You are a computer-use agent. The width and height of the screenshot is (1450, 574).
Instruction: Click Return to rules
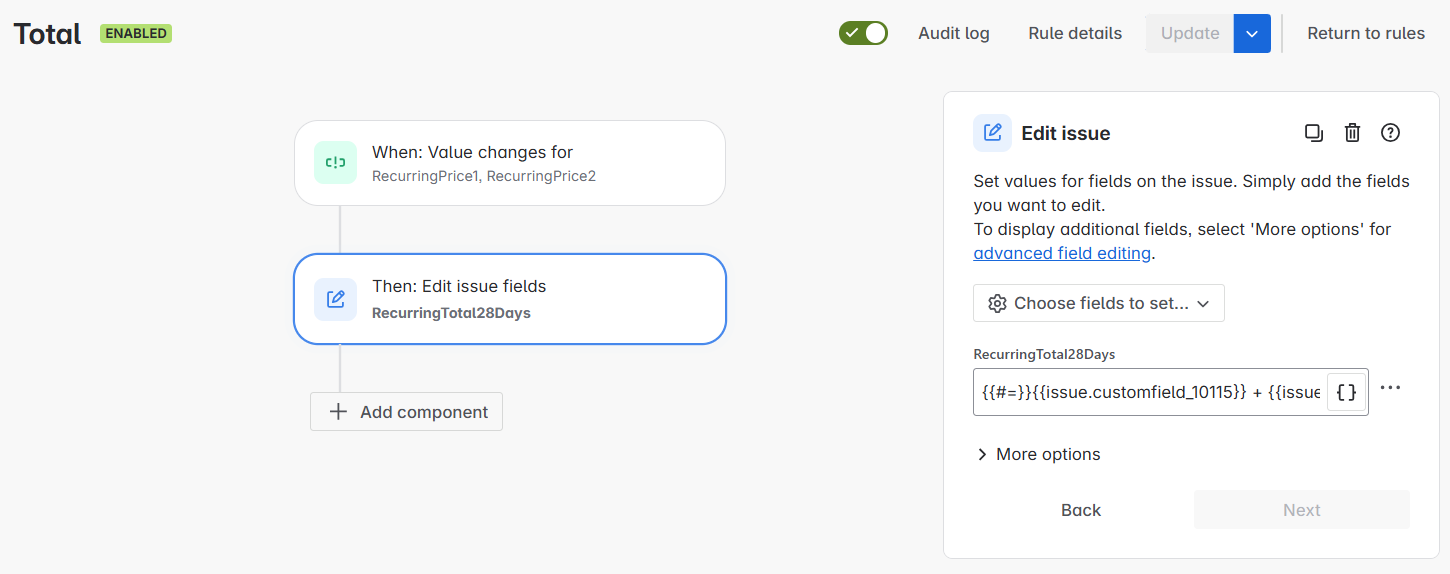click(1366, 33)
